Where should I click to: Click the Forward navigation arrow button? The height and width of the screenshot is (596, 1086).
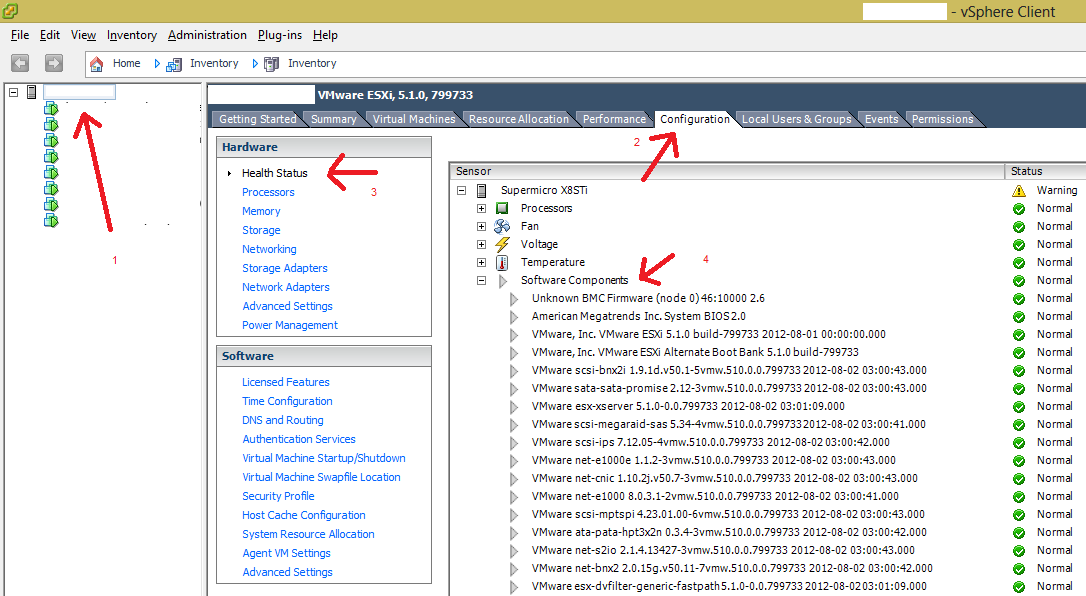pyautogui.click(x=53, y=63)
